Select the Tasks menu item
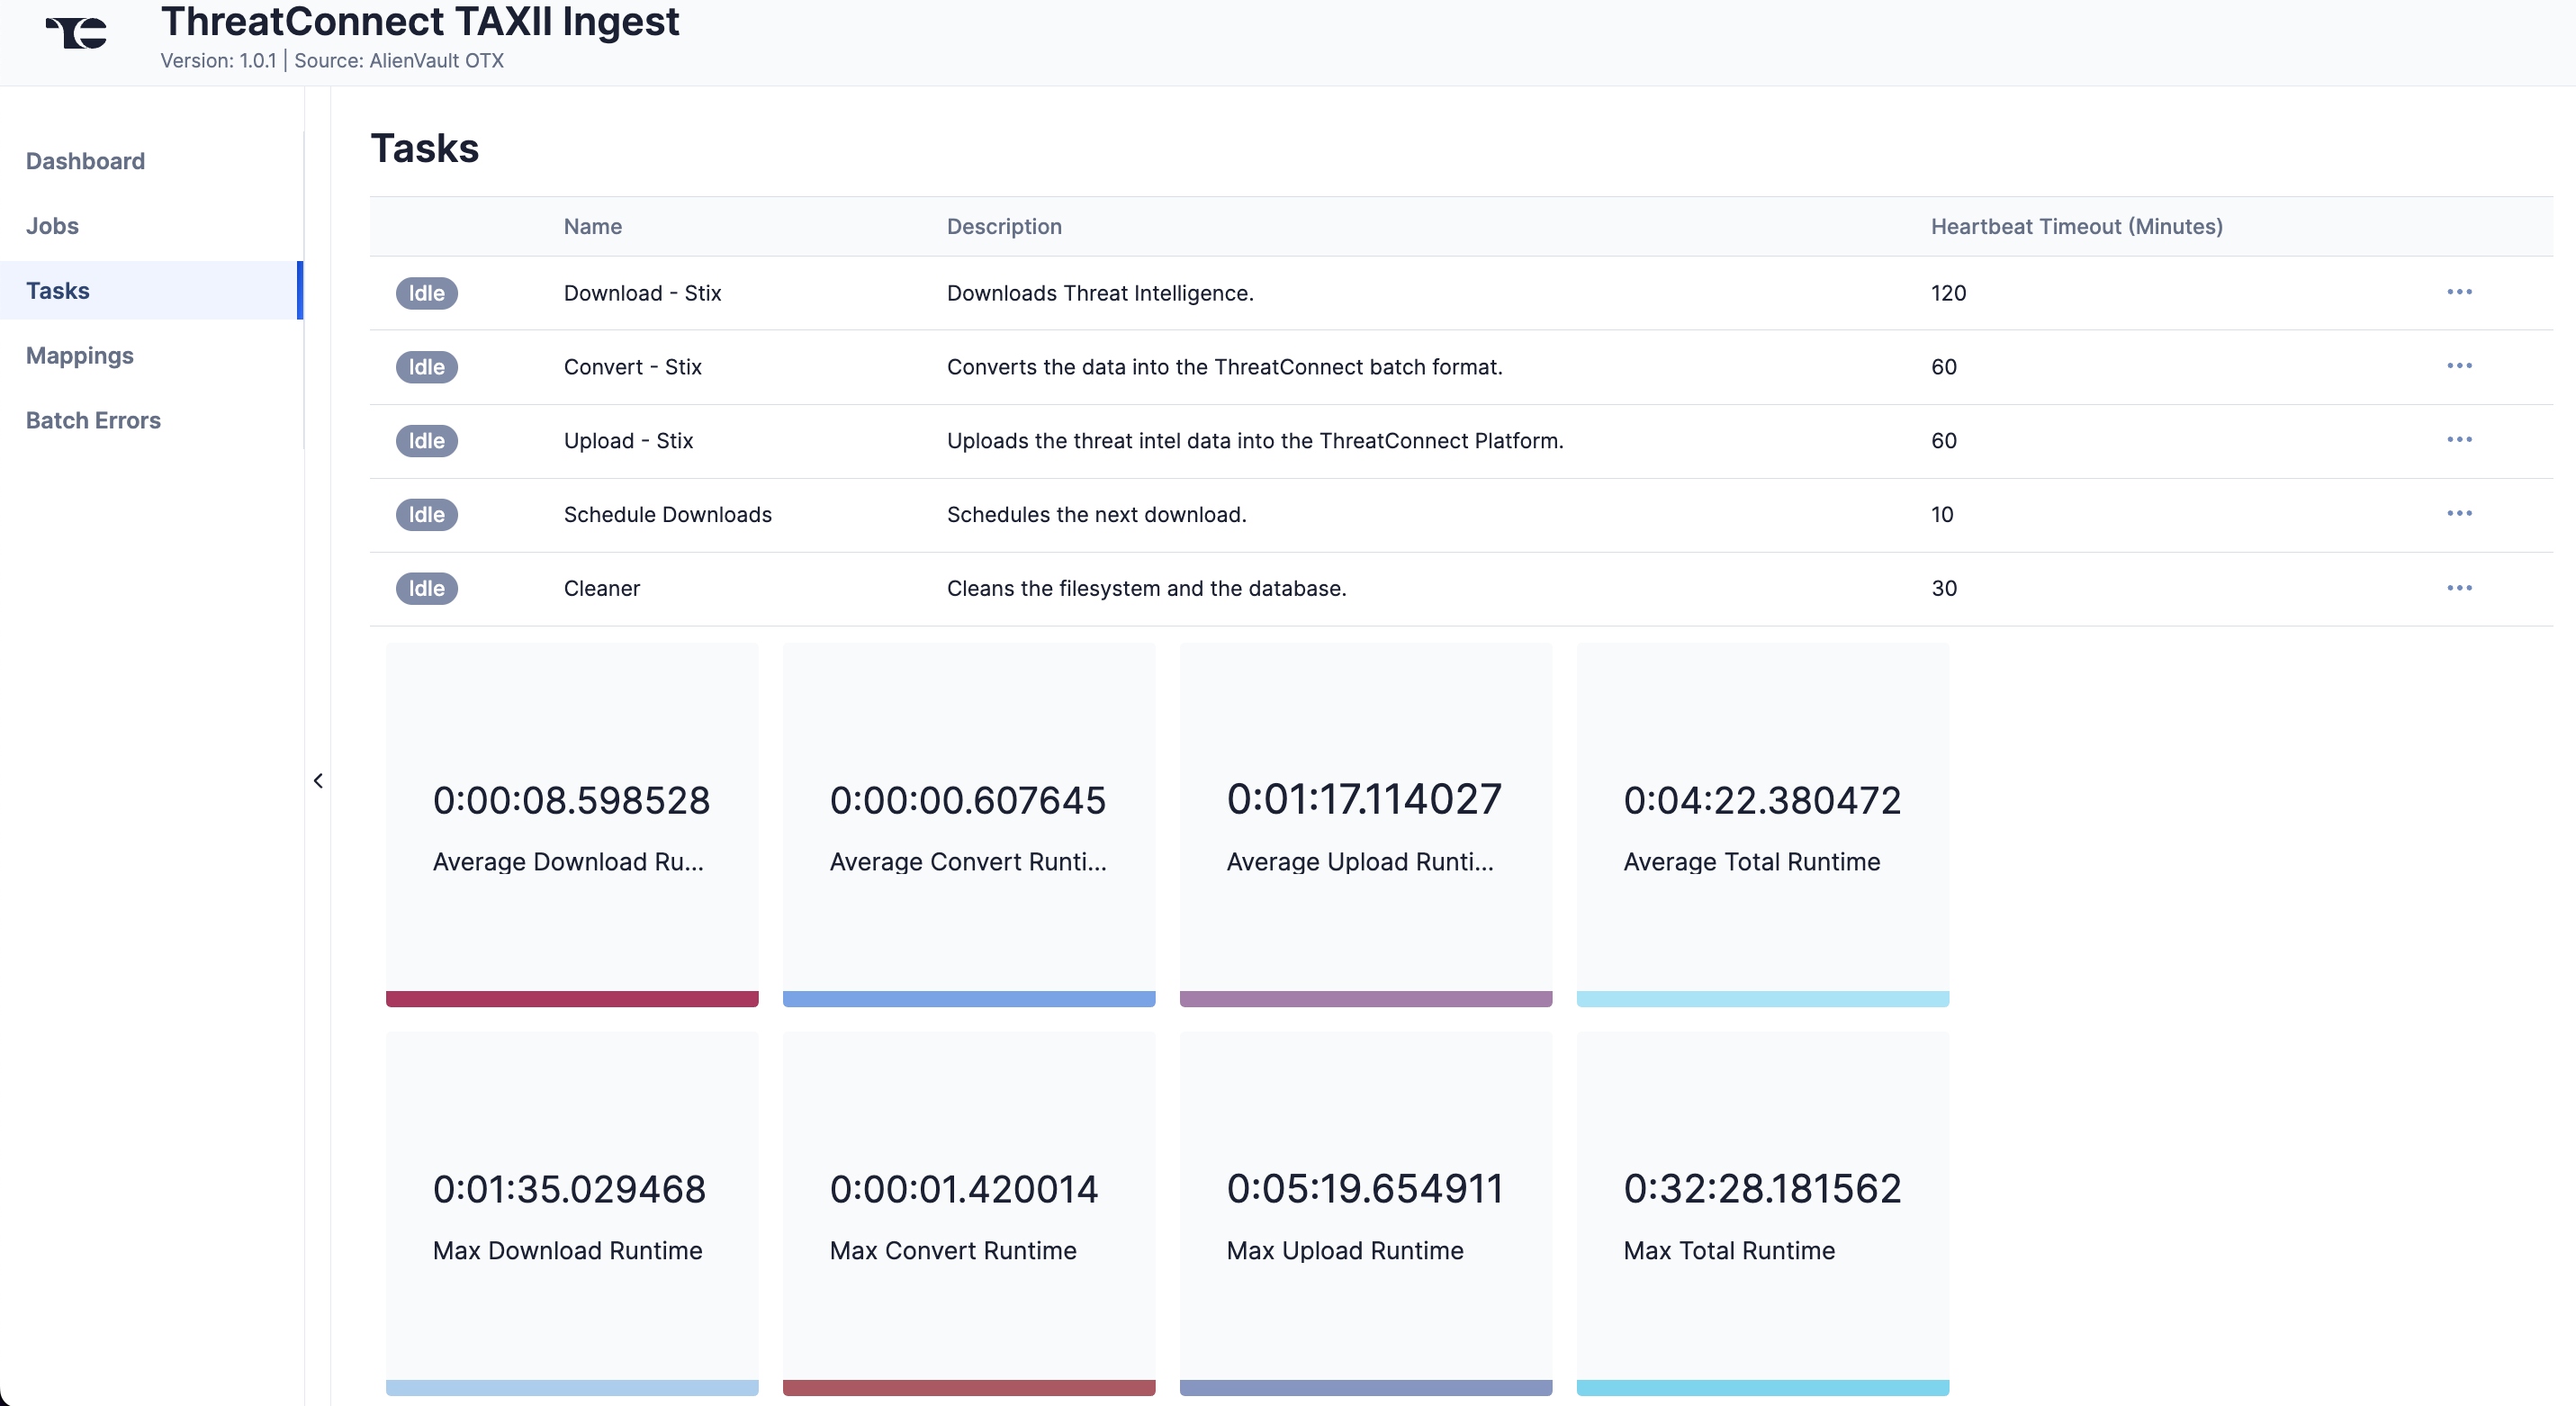2576x1406 pixels. (150, 291)
